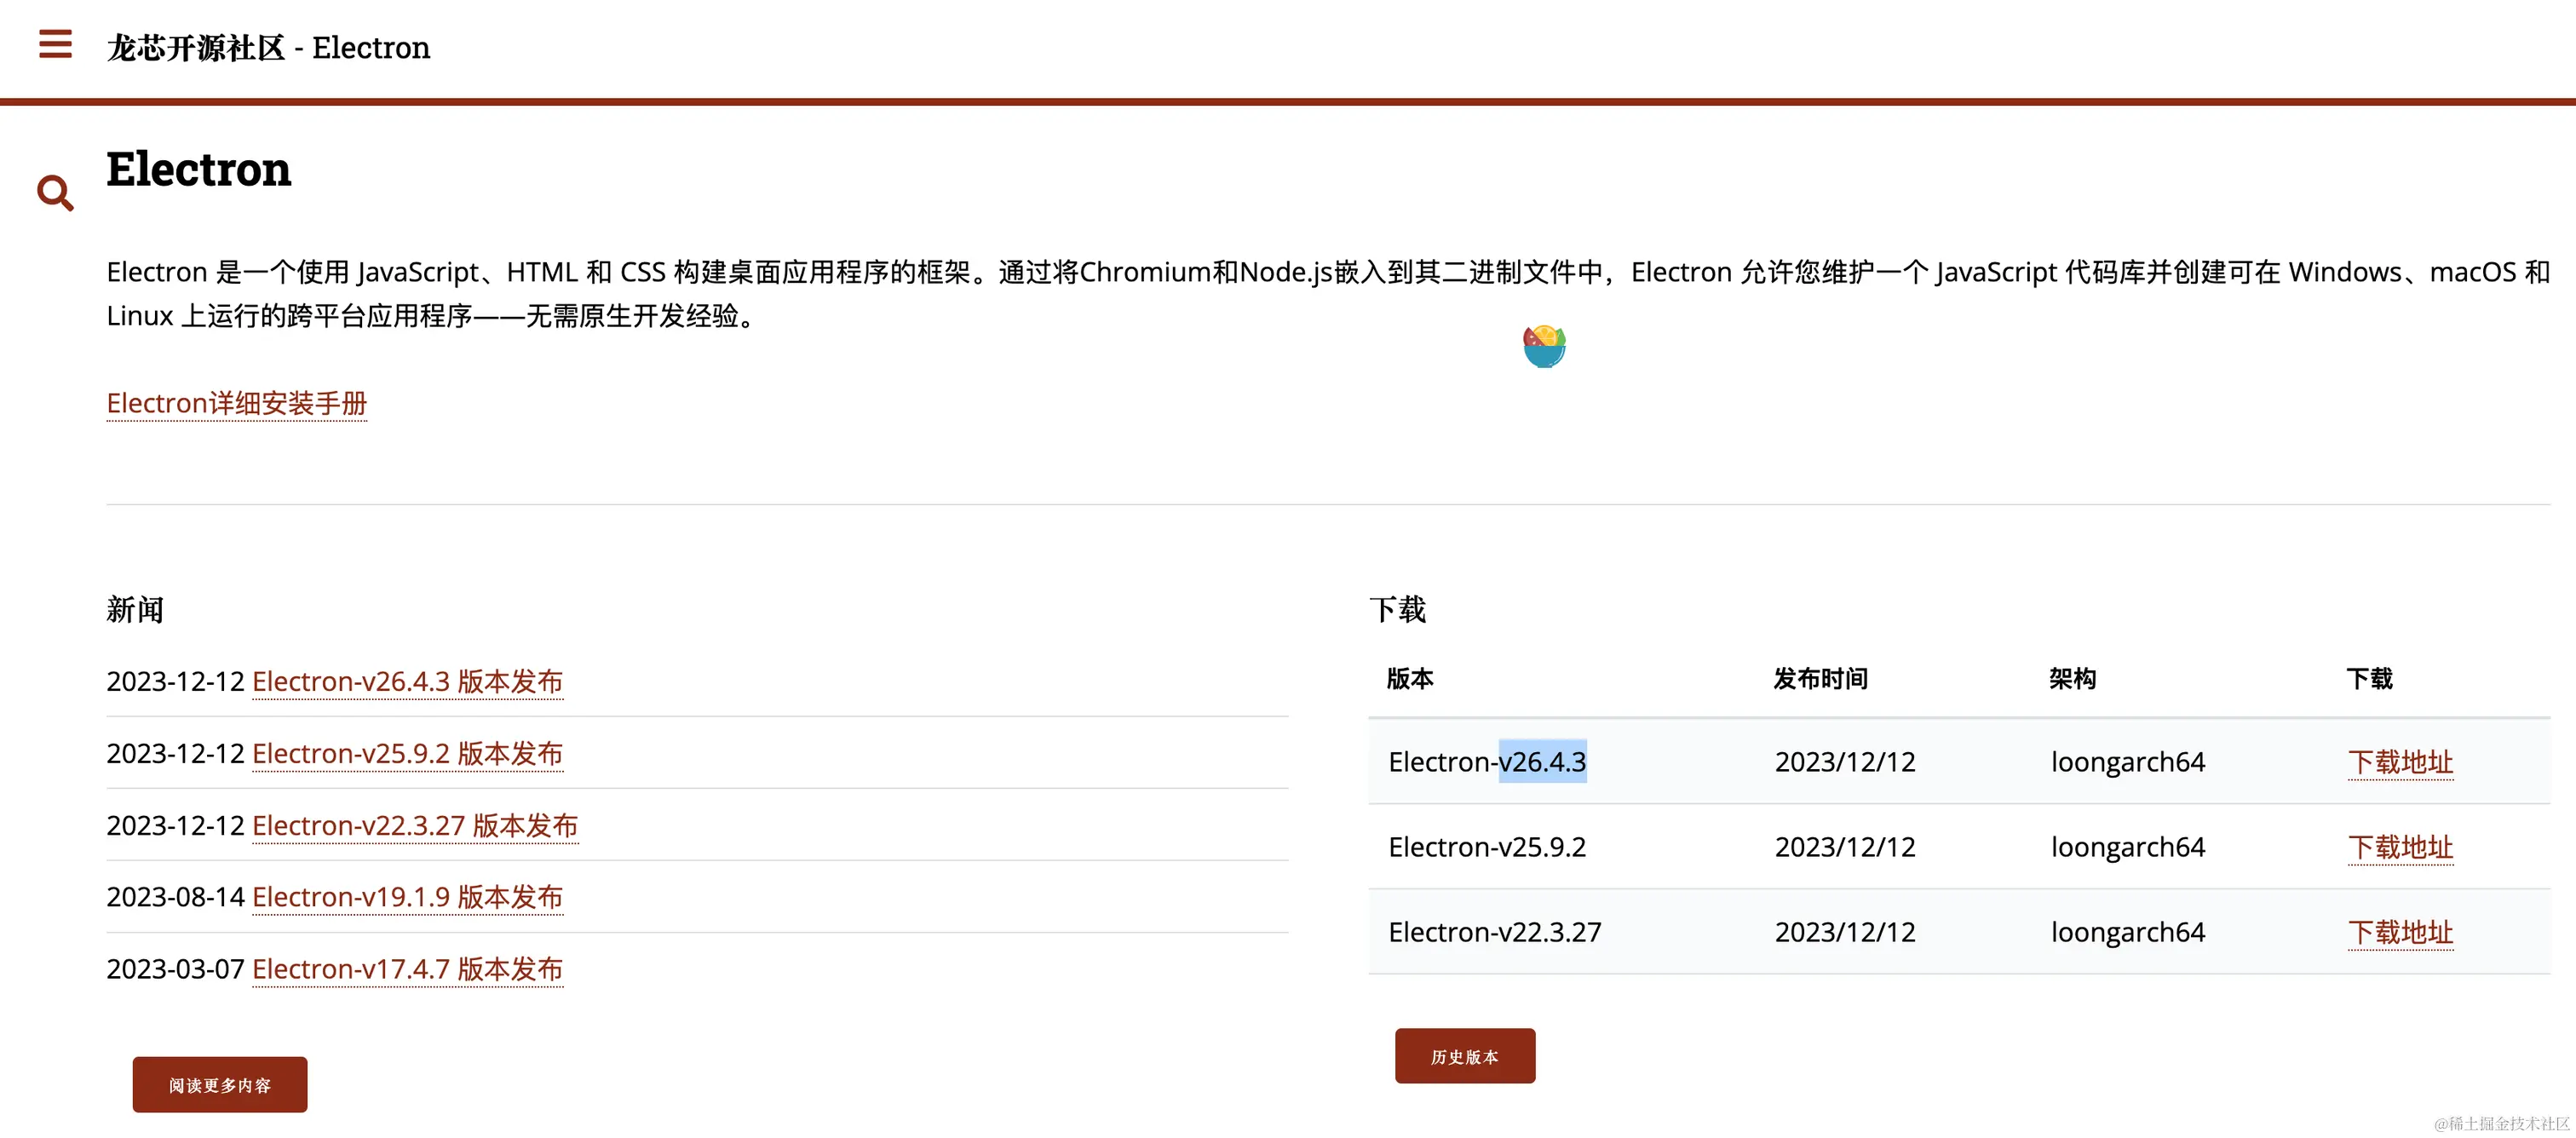Open Electron-v26.4.3 release news link
Viewport: 2576px width, 1138px height.
pyautogui.click(x=407, y=681)
